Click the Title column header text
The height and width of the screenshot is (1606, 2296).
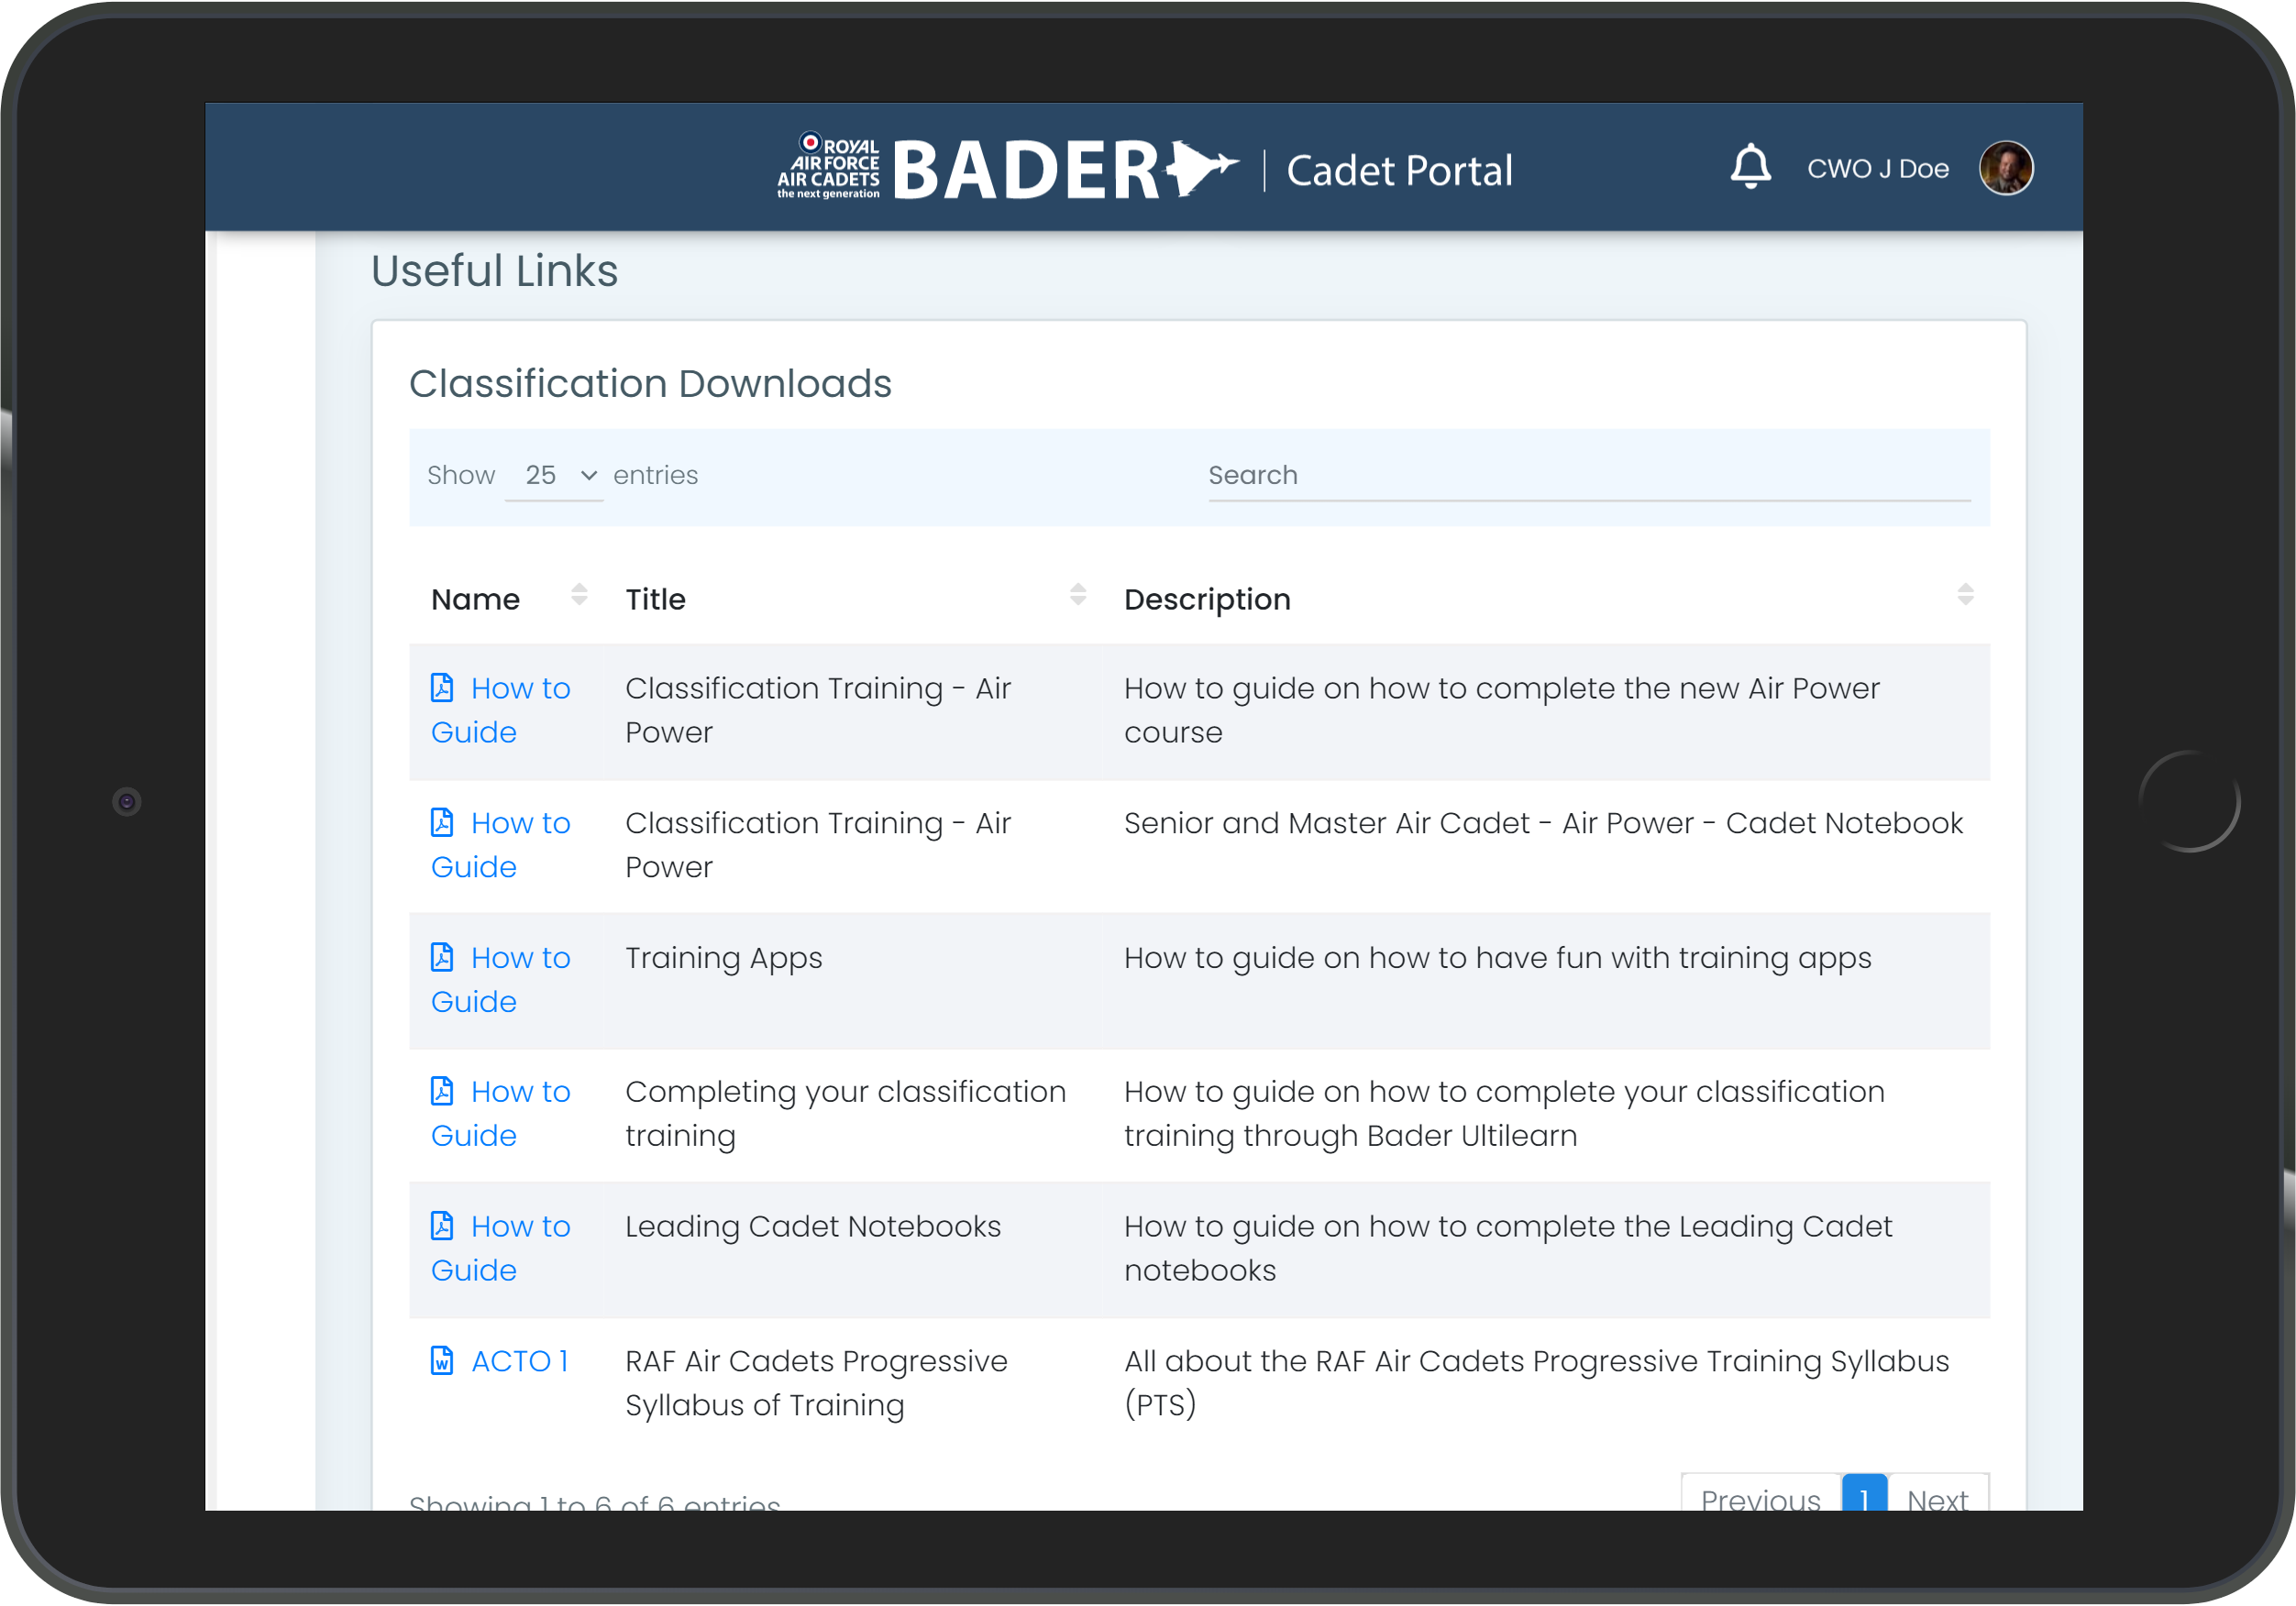655,599
